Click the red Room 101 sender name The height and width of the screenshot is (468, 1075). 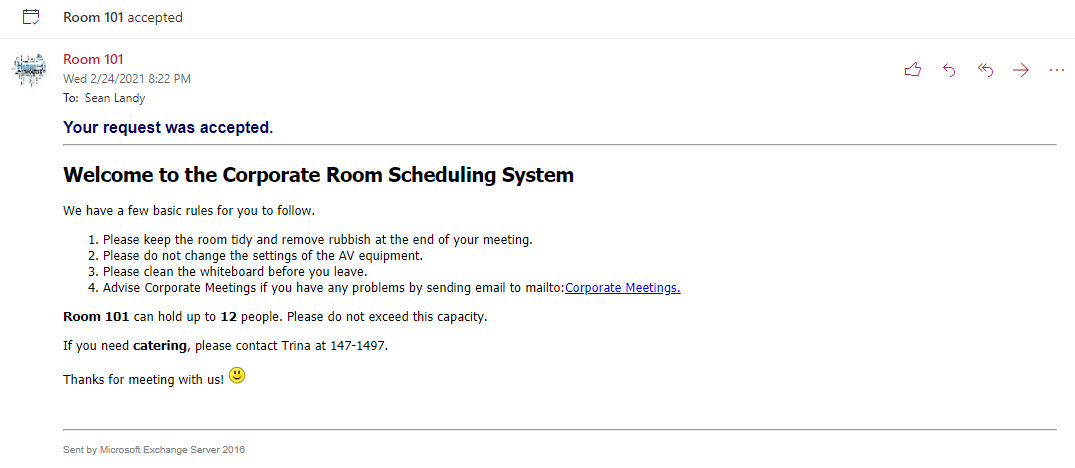click(x=93, y=59)
